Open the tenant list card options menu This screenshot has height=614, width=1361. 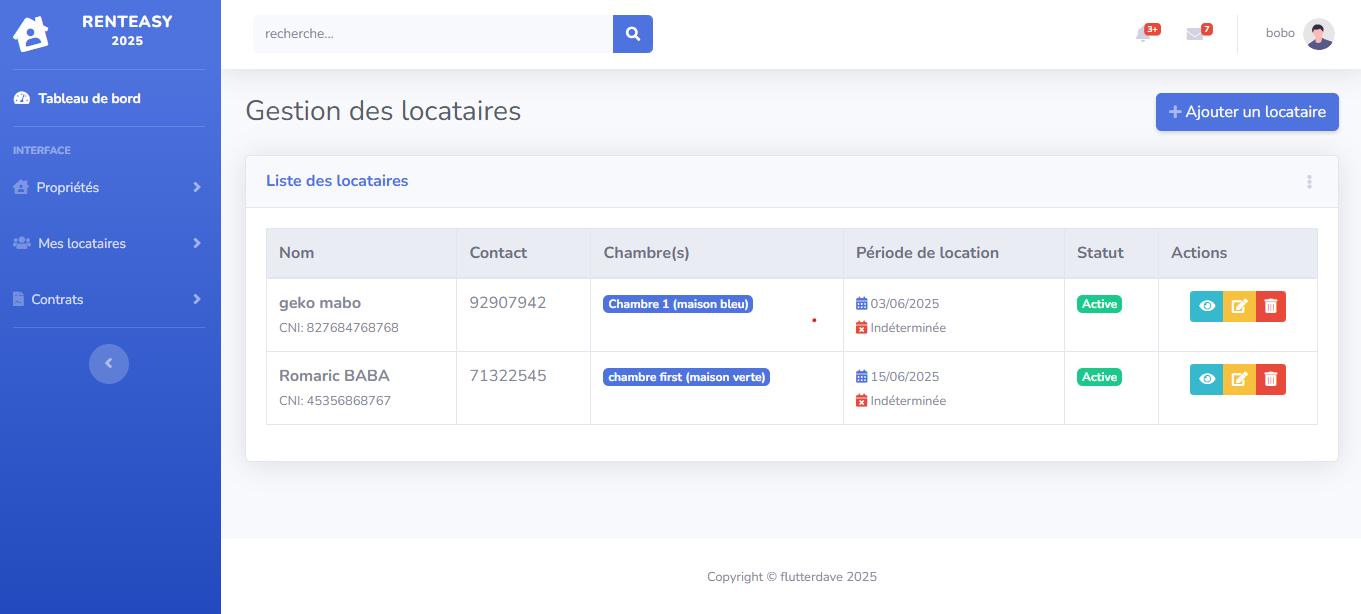(1309, 182)
